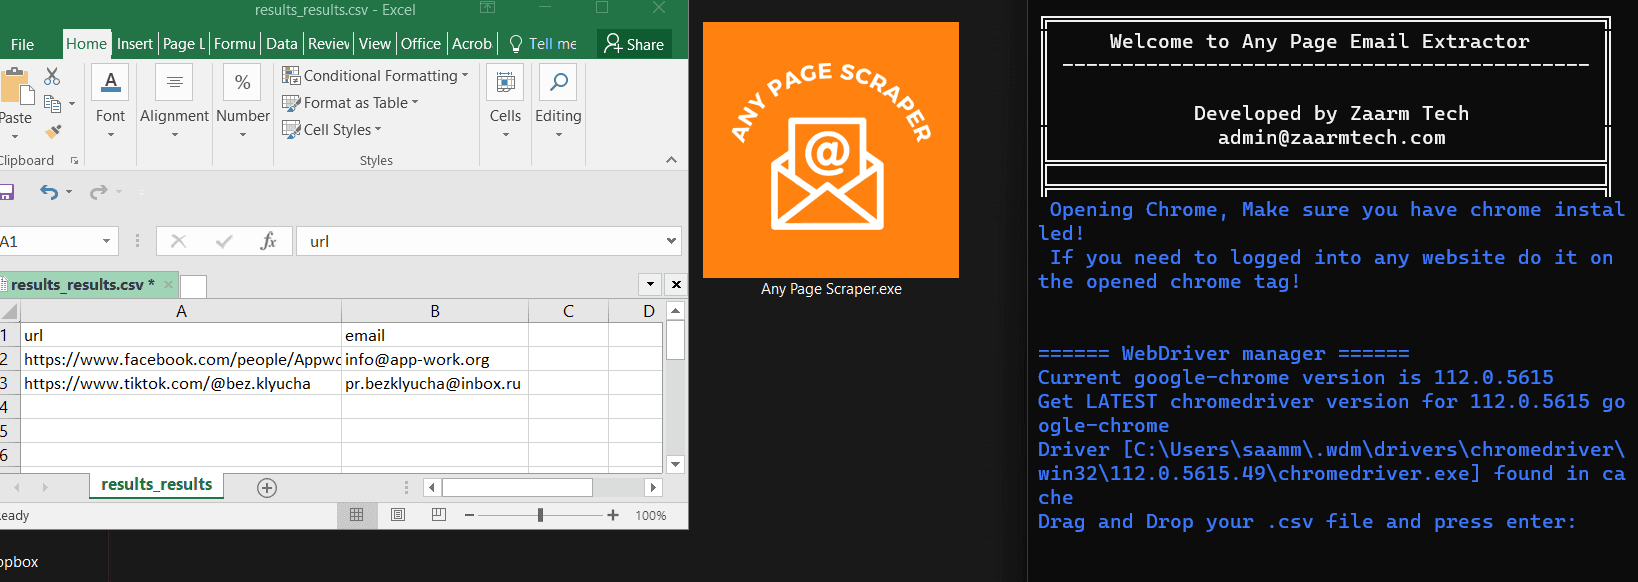The width and height of the screenshot is (1638, 582).
Task: Select the tiktok.com/@bez.klyucha URL cell
Action: (x=181, y=383)
